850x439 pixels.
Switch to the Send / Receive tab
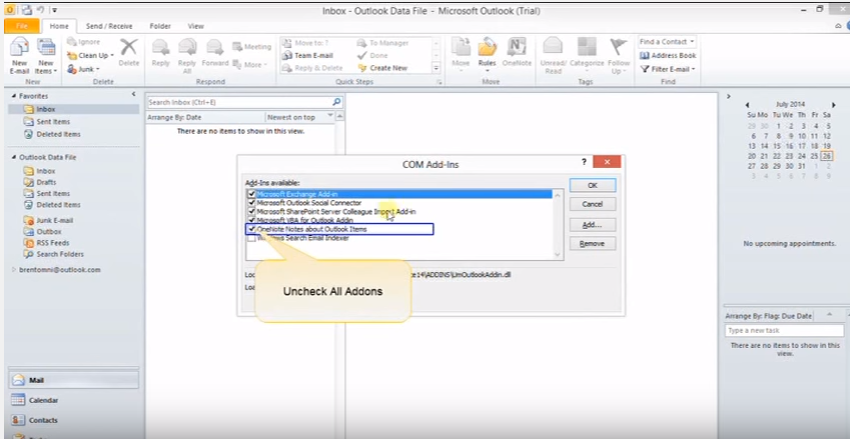point(109,26)
